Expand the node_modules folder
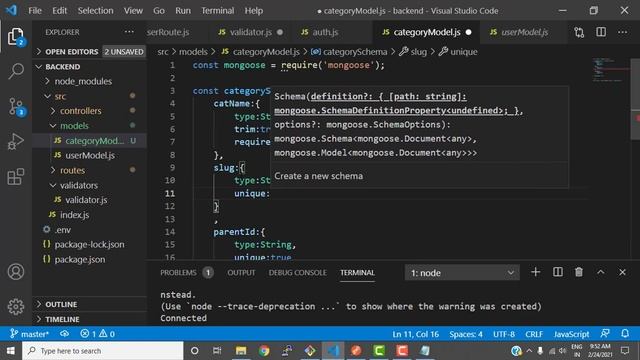640x360 pixels. tap(83, 81)
